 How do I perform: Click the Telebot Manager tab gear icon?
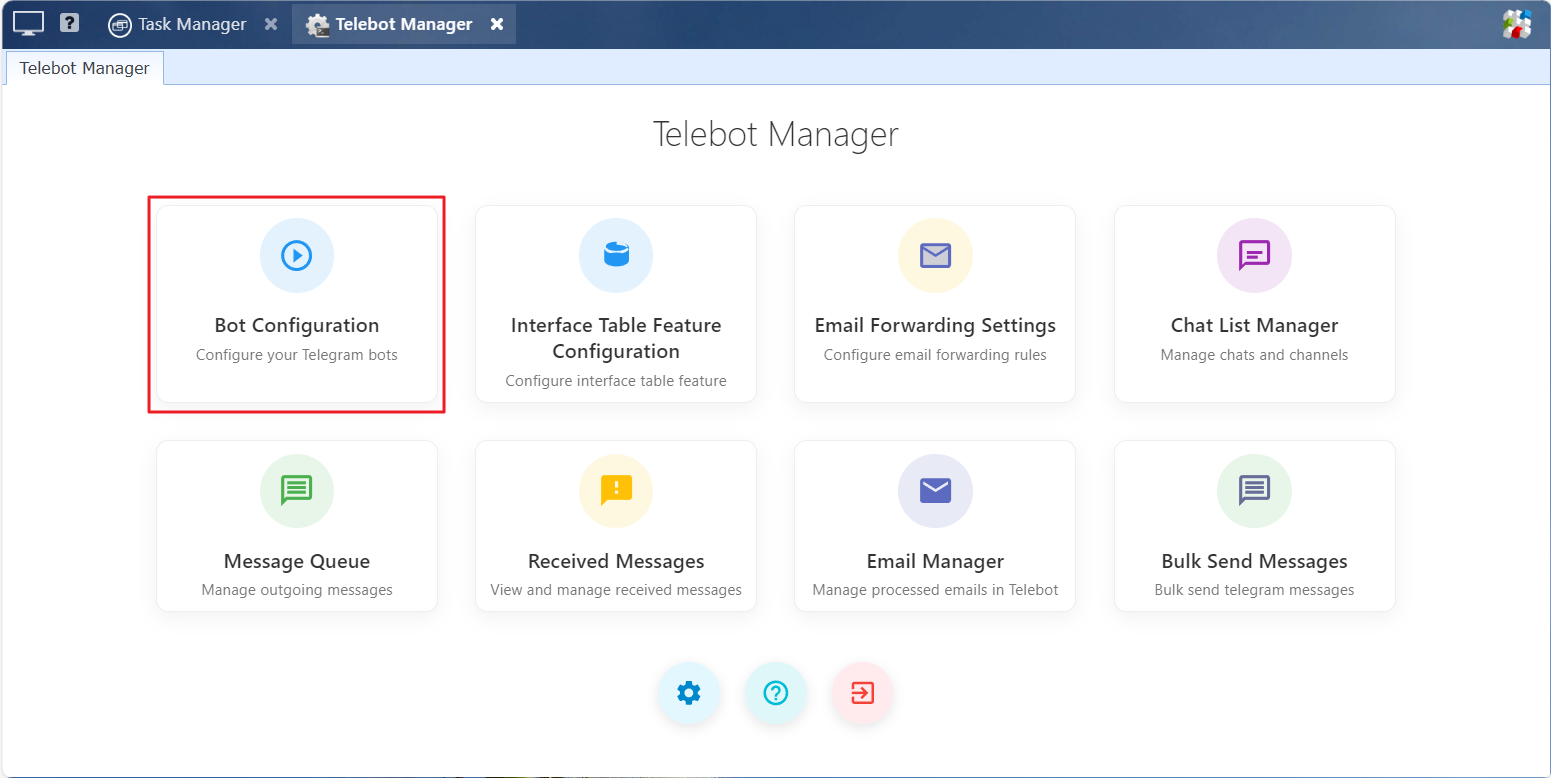point(318,25)
